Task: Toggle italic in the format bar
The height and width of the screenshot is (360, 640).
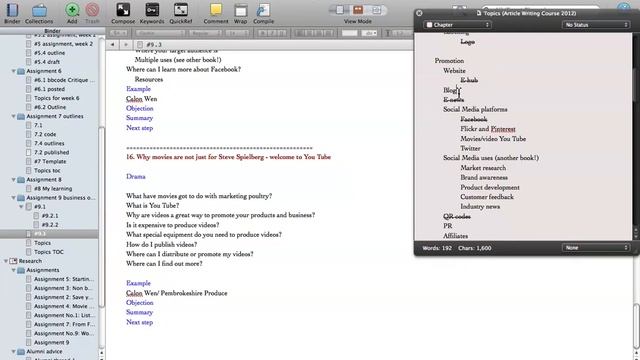Action: [273, 33]
